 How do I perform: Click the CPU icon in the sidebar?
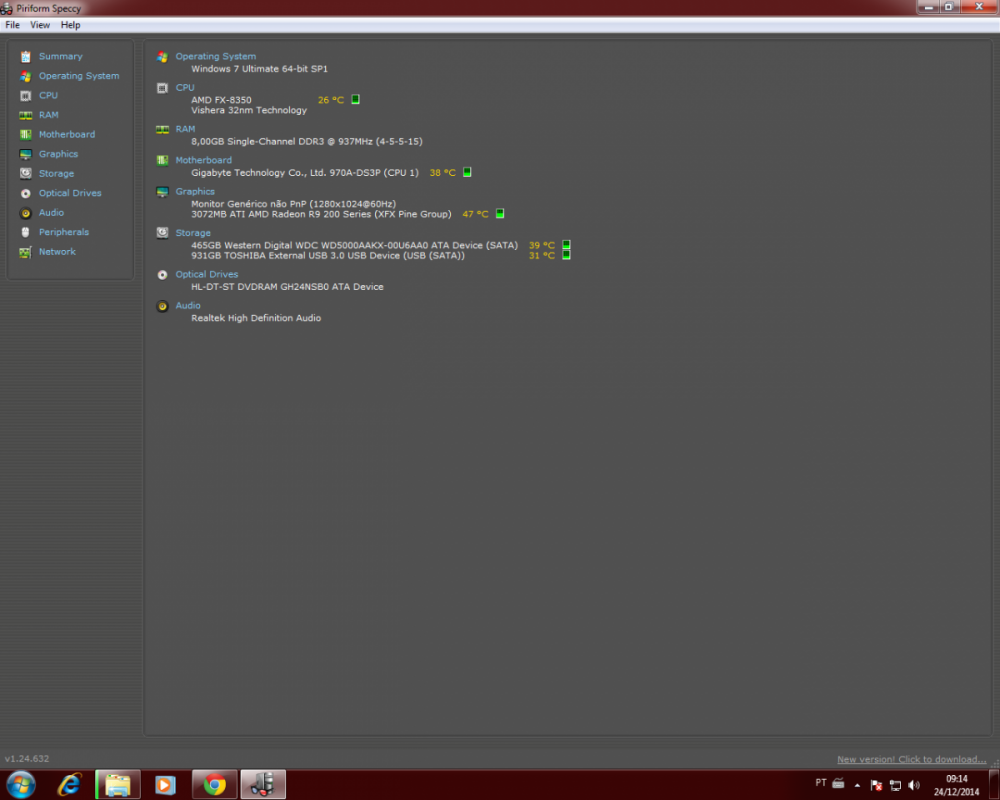tap(26, 96)
